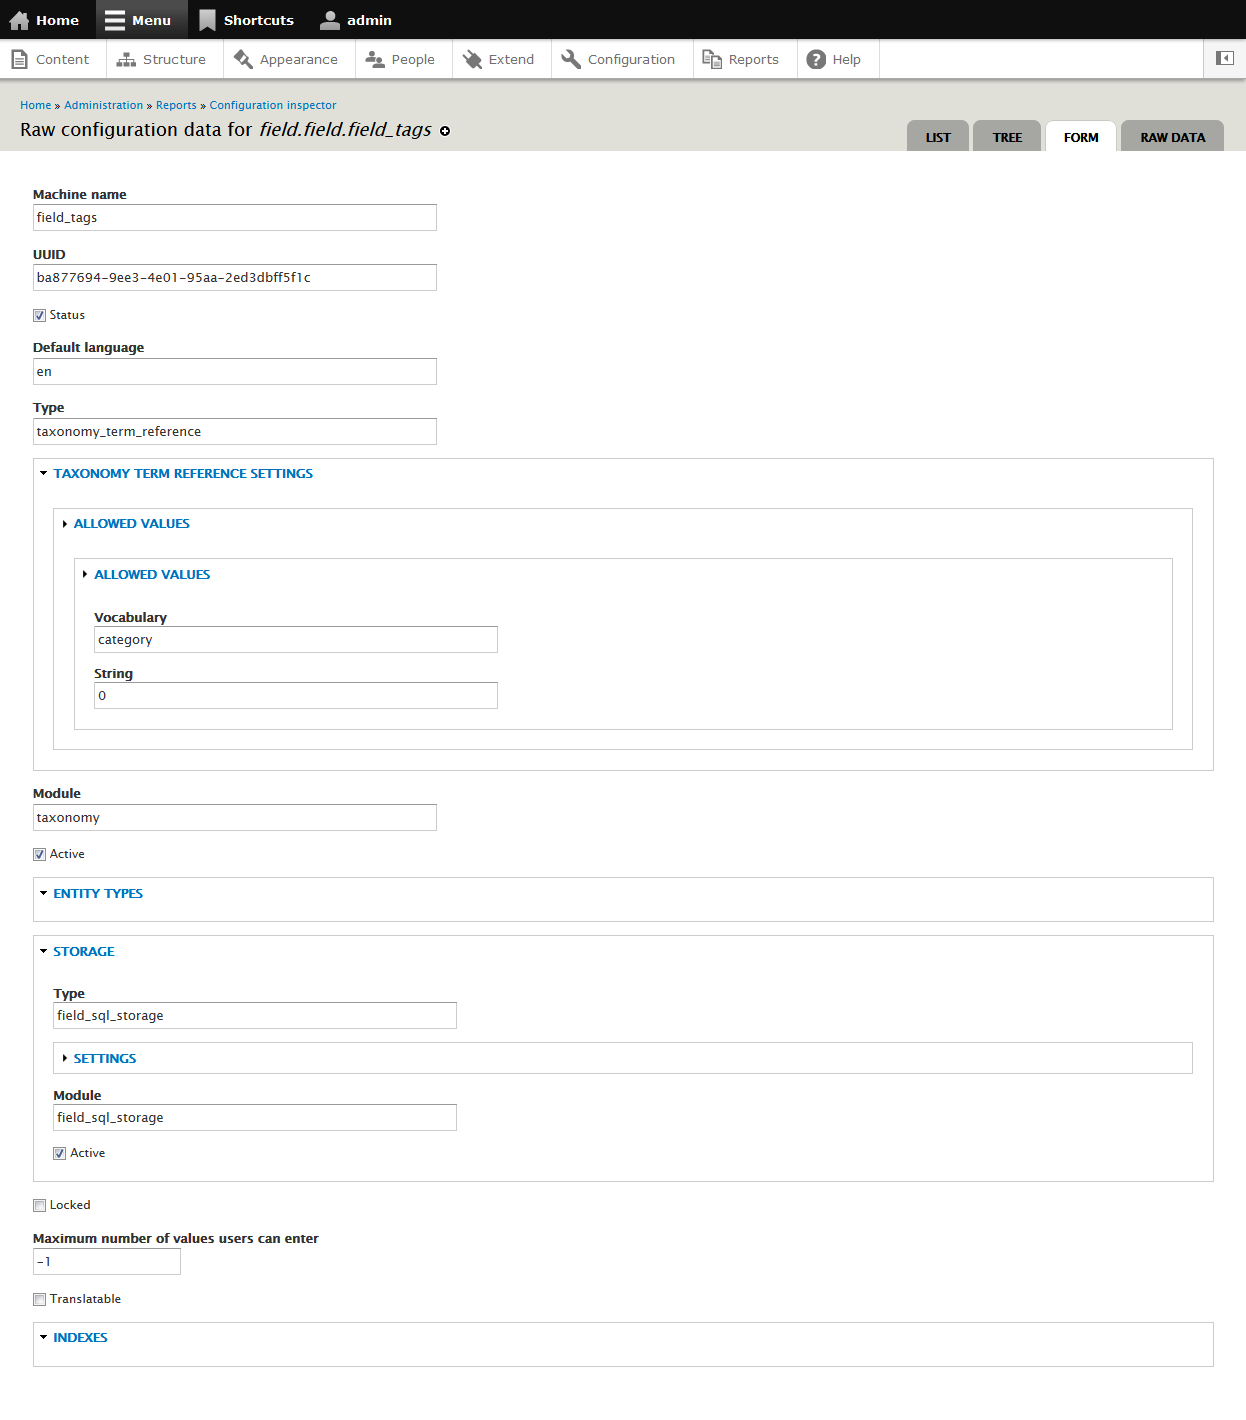This screenshot has width=1246, height=1420.
Task: Open the TREE tab
Action: click(1006, 137)
